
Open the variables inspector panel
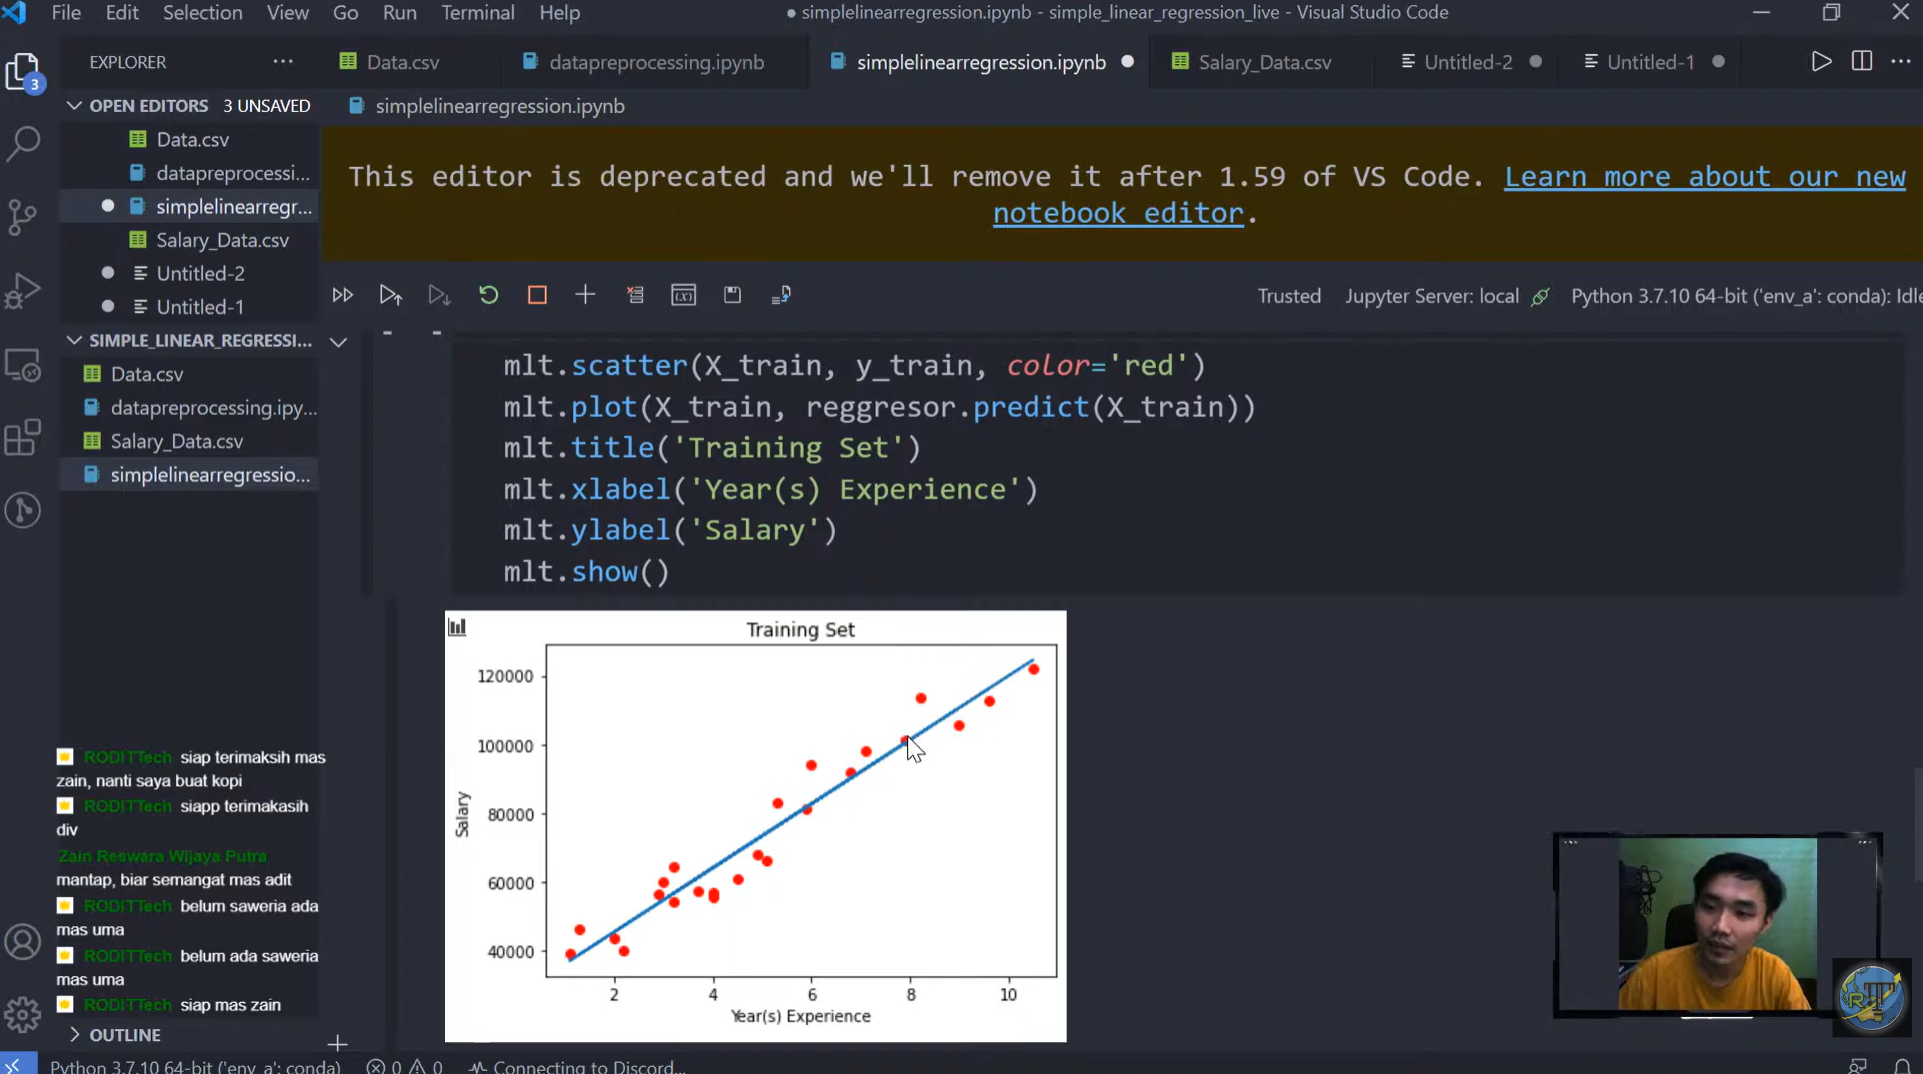tap(684, 294)
